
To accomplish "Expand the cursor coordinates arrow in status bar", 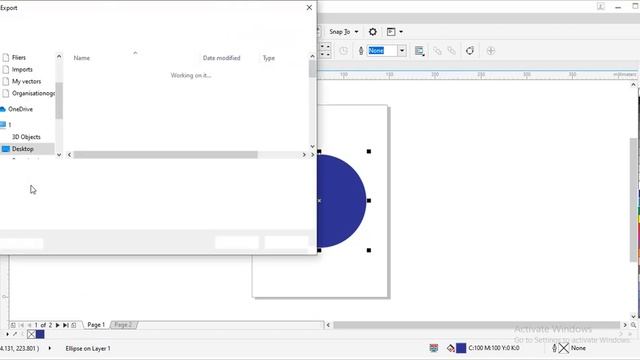I will [x=50, y=348].
